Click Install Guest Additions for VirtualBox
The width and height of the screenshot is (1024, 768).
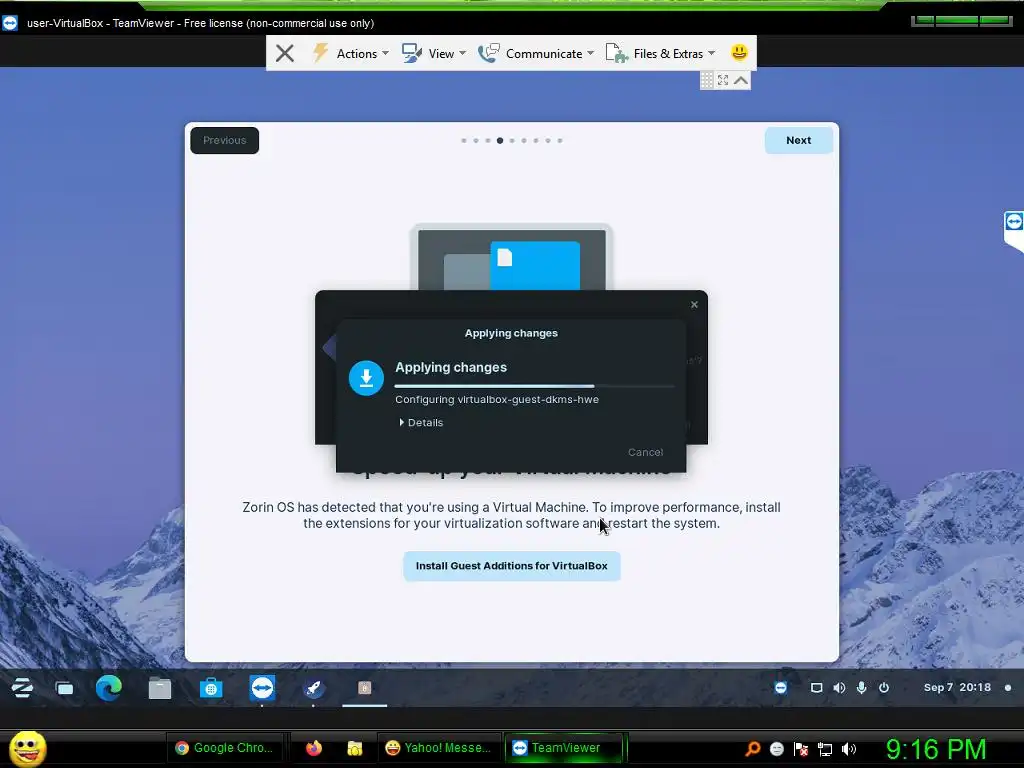click(x=511, y=566)
